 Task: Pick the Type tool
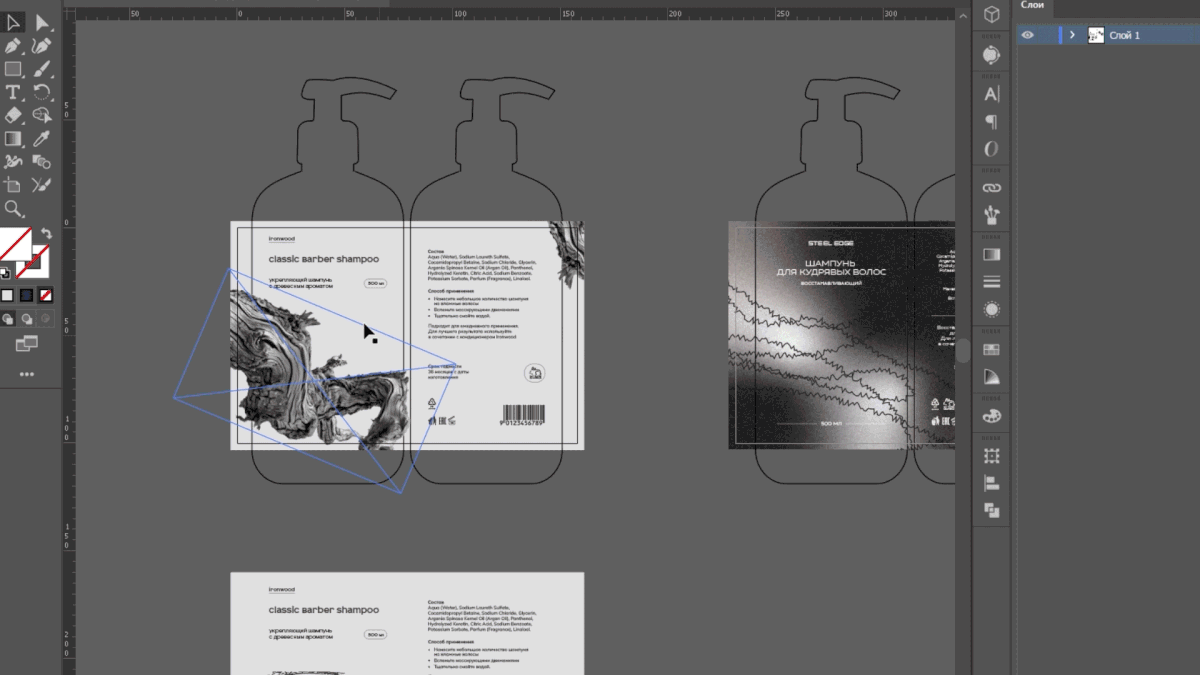[13, 92]
